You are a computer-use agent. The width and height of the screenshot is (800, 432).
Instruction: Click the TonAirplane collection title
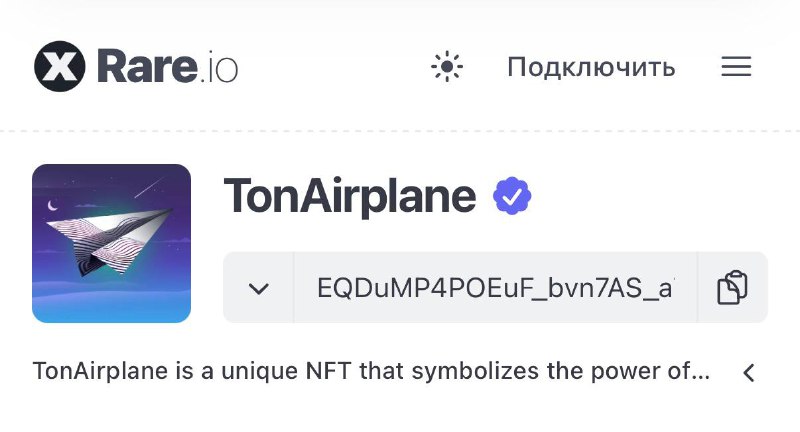coord(350,197)
